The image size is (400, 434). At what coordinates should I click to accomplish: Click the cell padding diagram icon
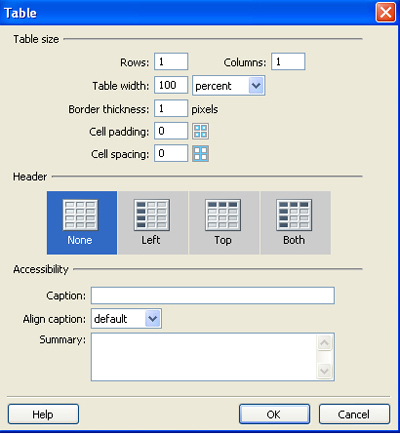(200, 131)
